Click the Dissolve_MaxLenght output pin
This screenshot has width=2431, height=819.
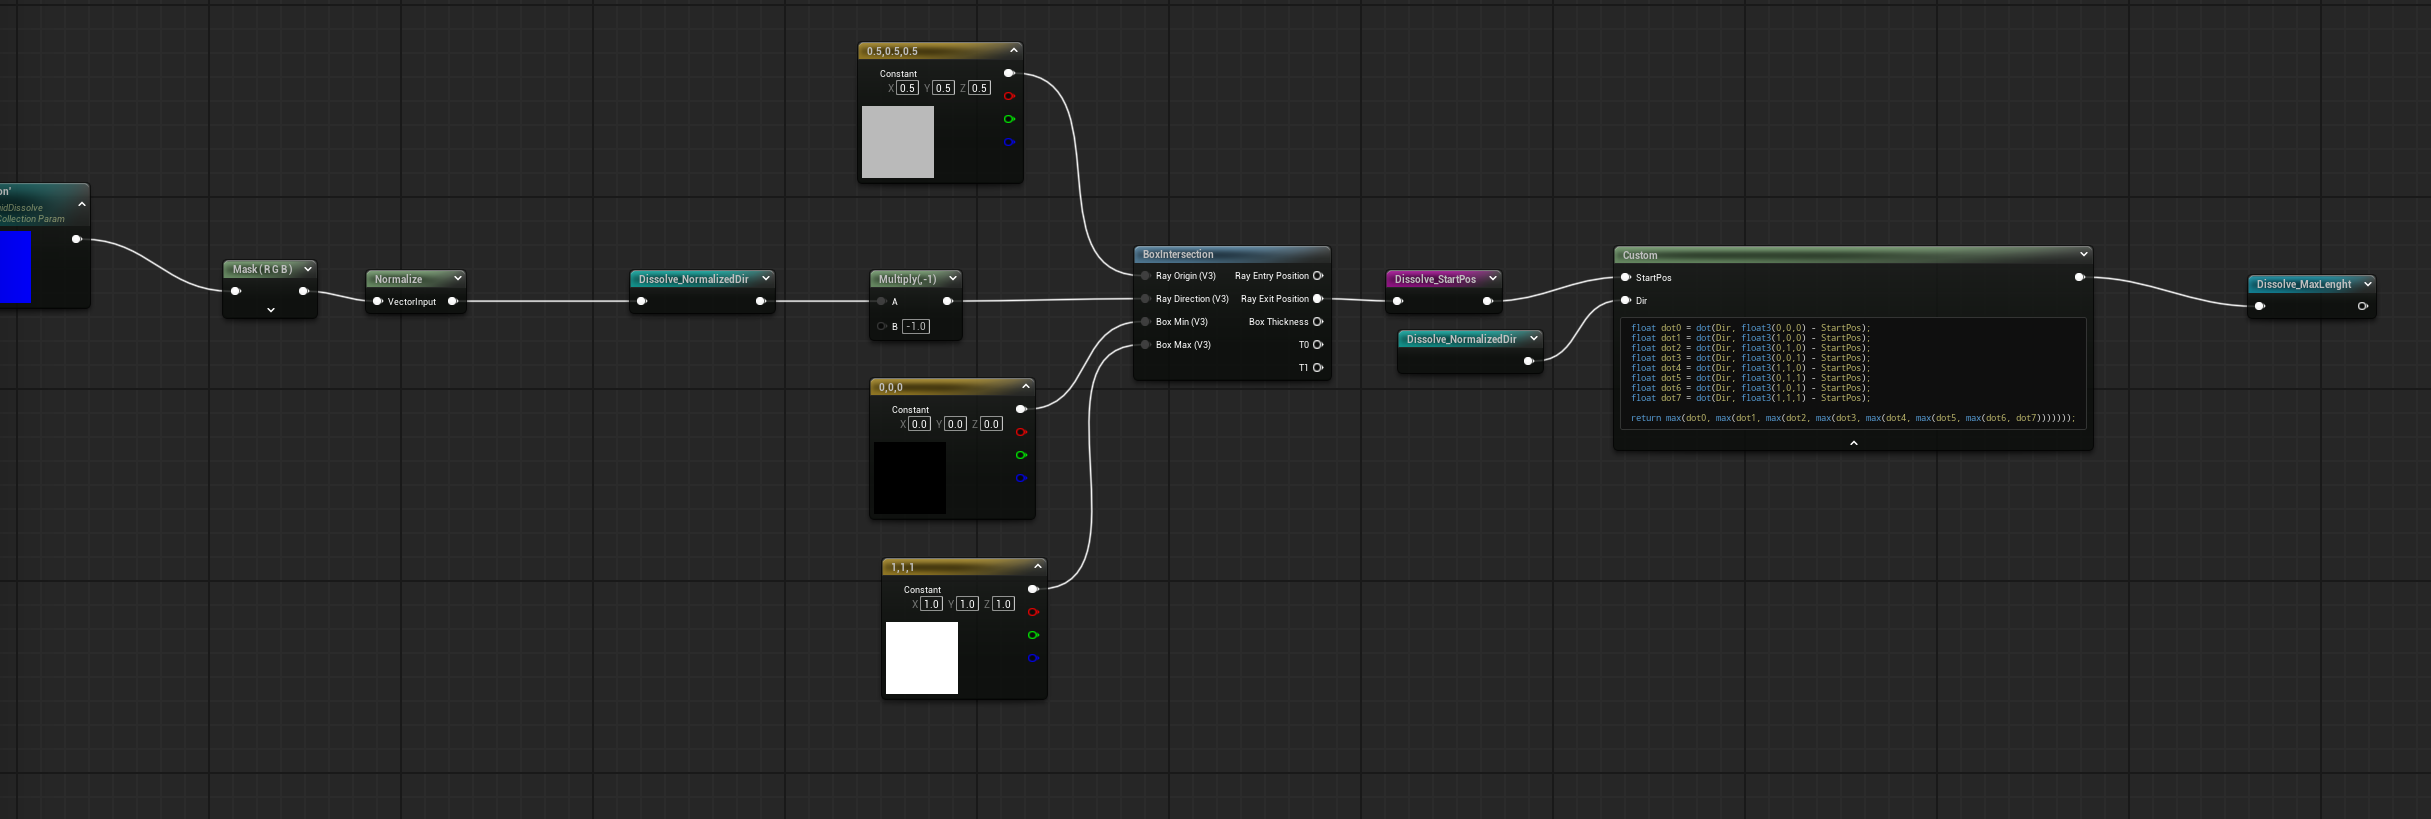click(2363, 307)
